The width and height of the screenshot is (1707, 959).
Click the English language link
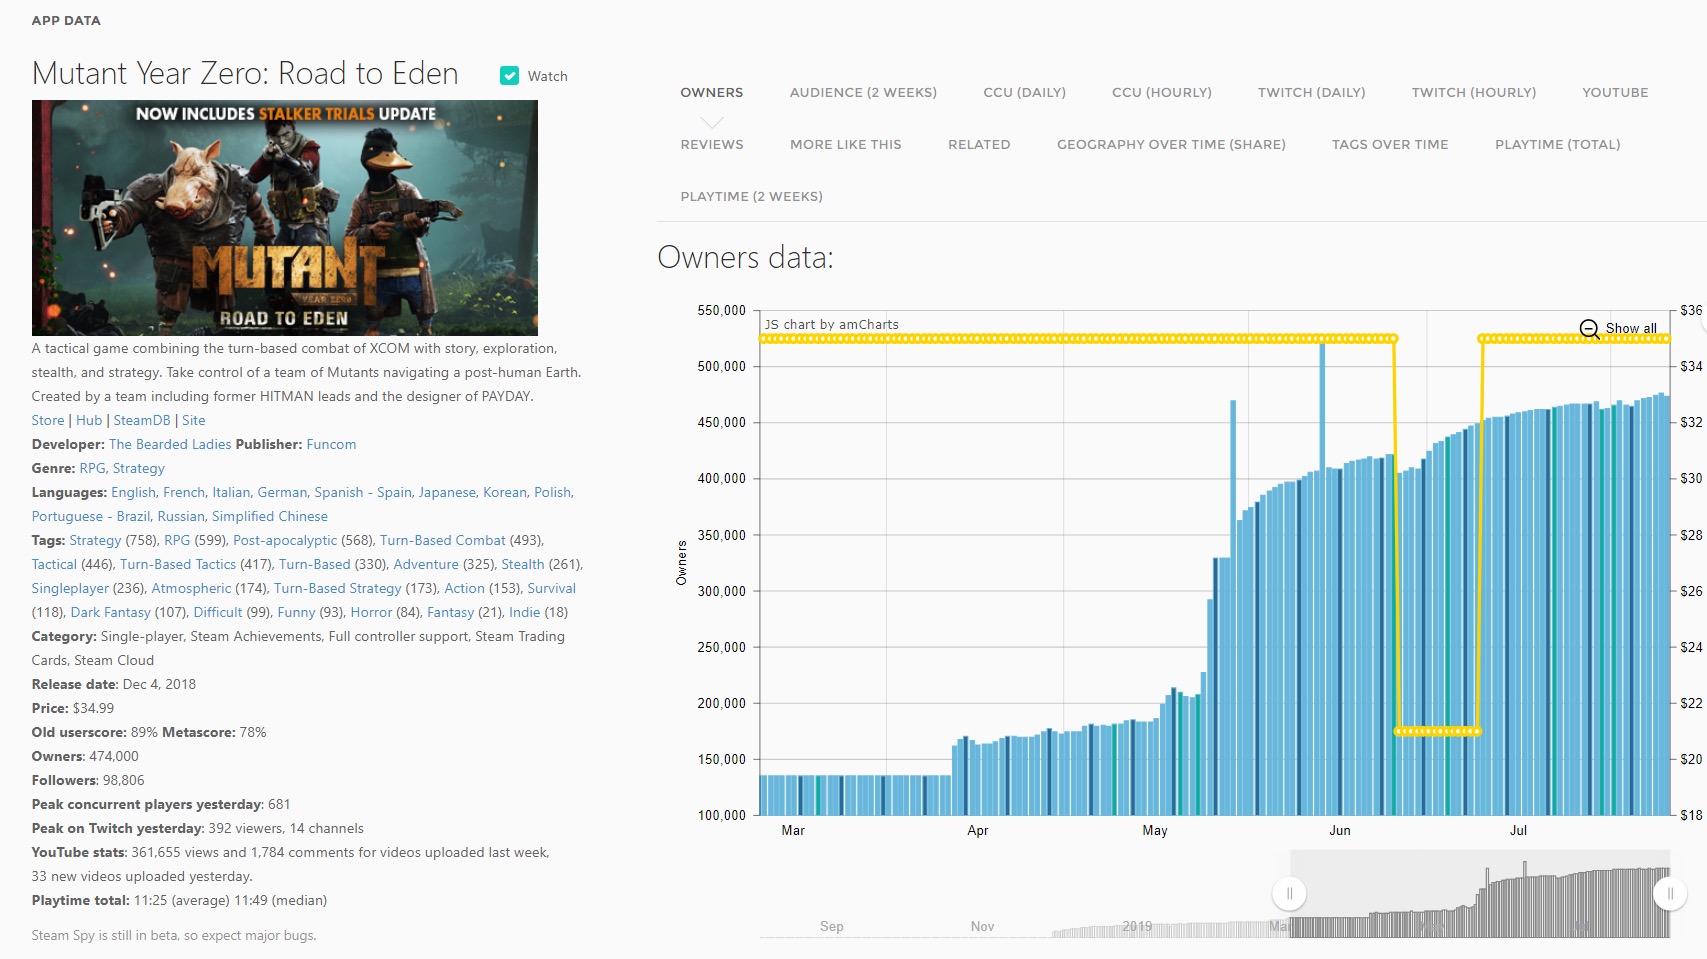click(133, 492)
